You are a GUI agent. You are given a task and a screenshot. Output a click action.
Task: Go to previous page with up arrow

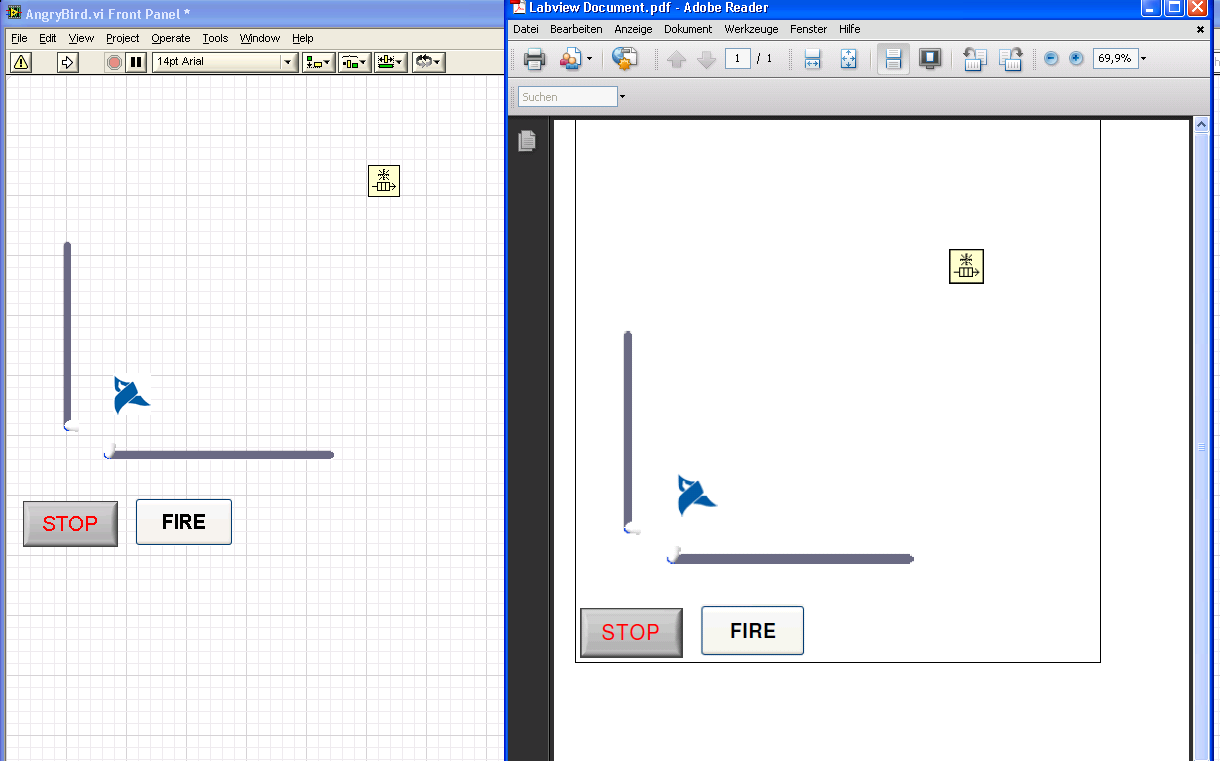676,60
